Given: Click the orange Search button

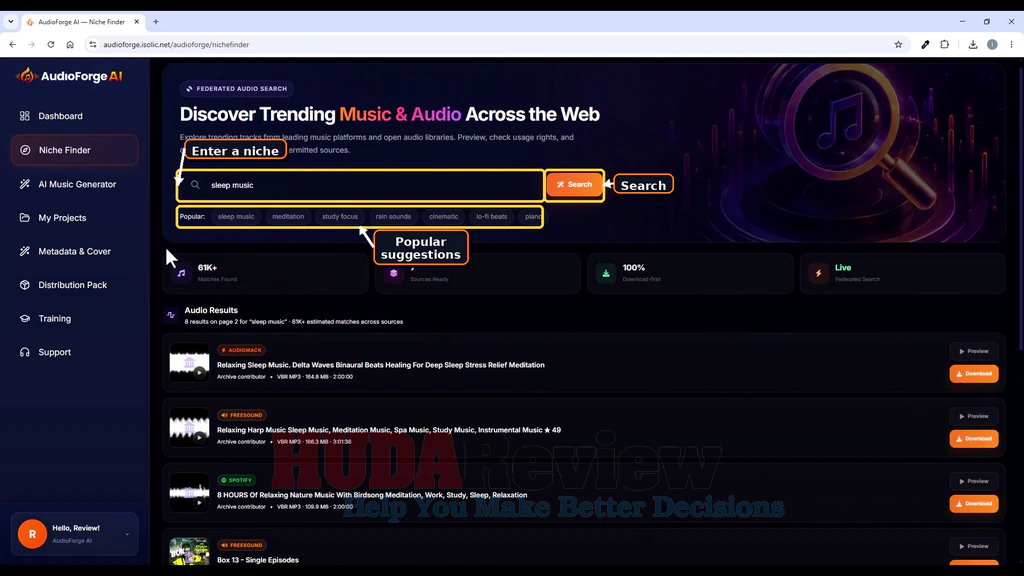Looking at the screenshot, I should click(574, 185).
